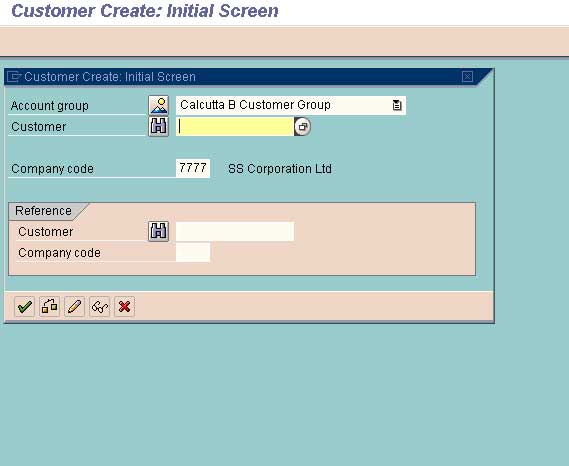The width and height of the screenshot is (569, 466).
Task: Click the Reference Customer input field
Action: (x=235, y=232)
